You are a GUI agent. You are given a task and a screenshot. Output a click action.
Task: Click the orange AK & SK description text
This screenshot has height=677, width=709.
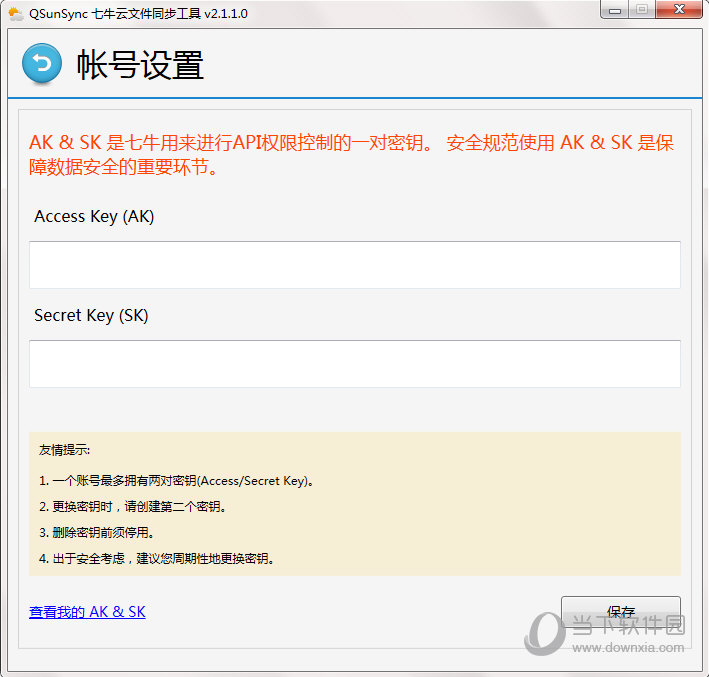(x=351, y=155)
